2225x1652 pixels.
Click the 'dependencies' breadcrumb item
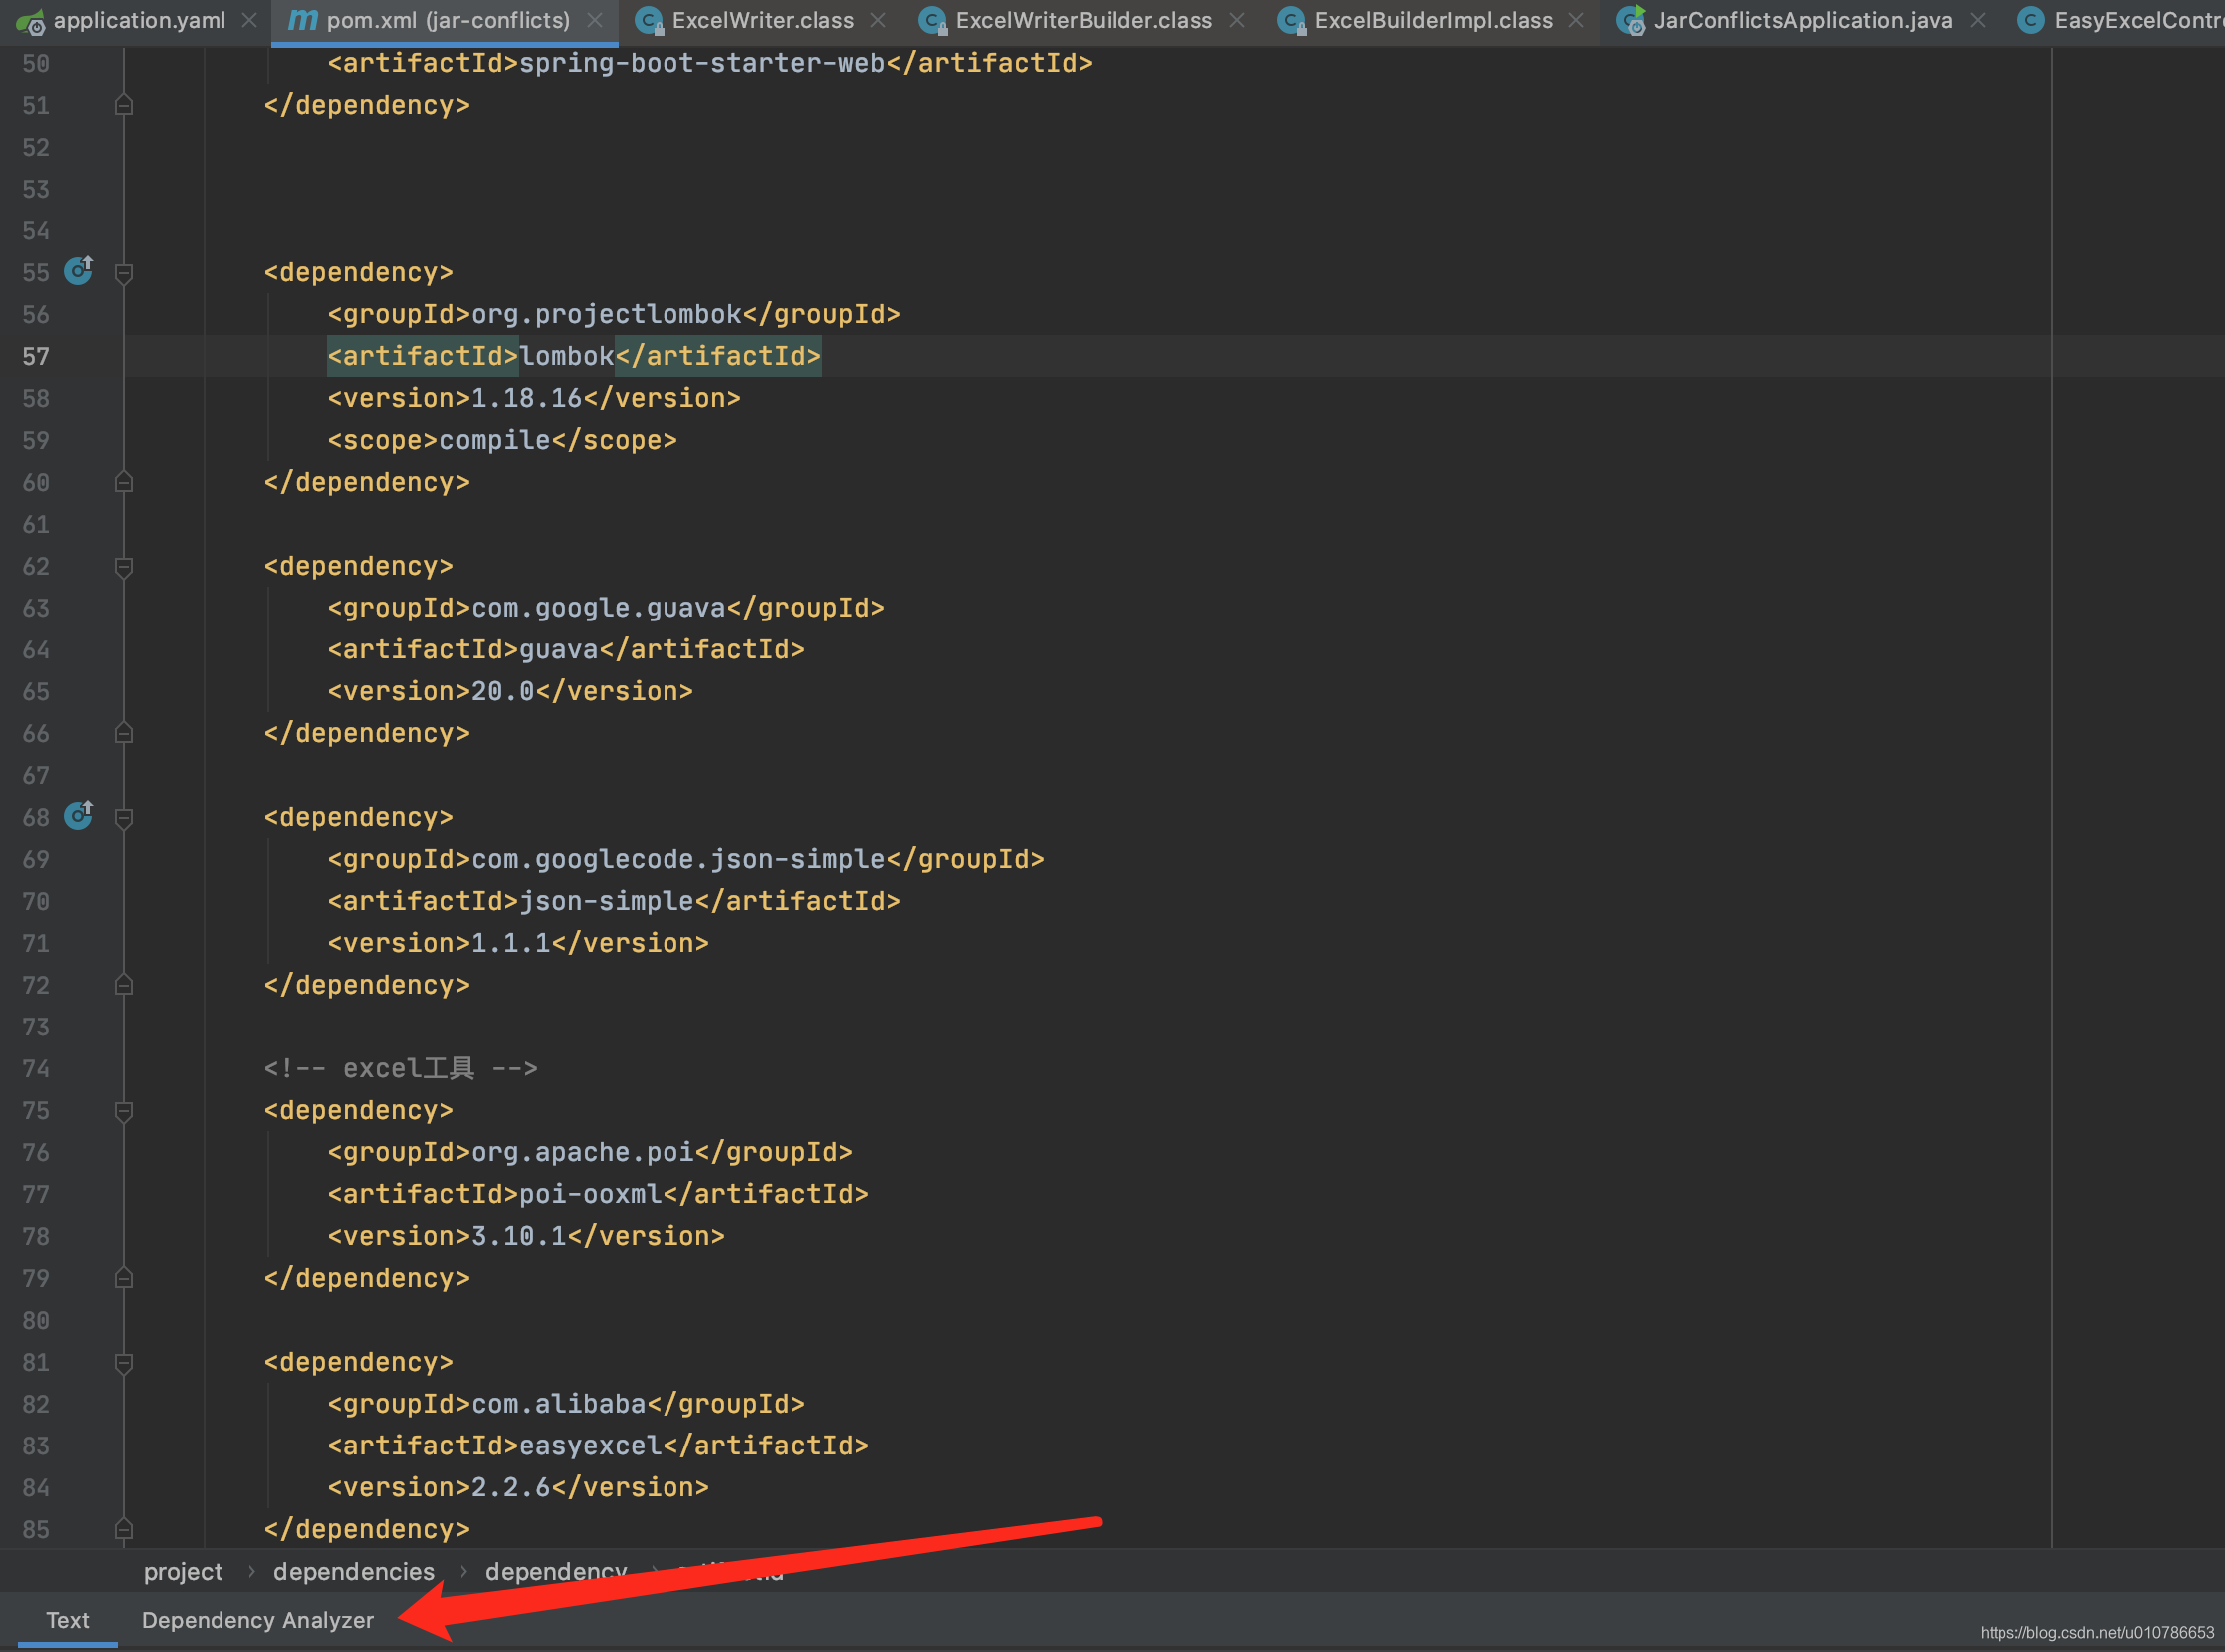pos(354,1572)
